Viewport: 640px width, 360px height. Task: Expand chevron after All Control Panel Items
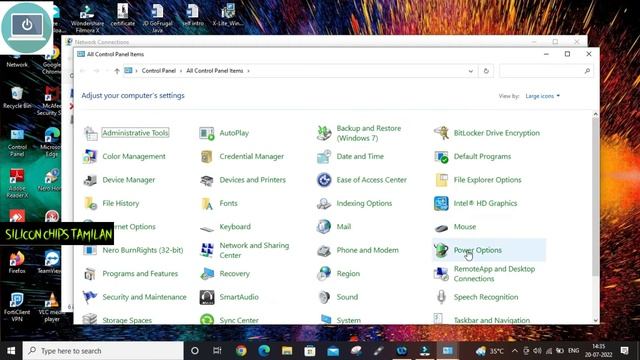(x=248, y=71)
